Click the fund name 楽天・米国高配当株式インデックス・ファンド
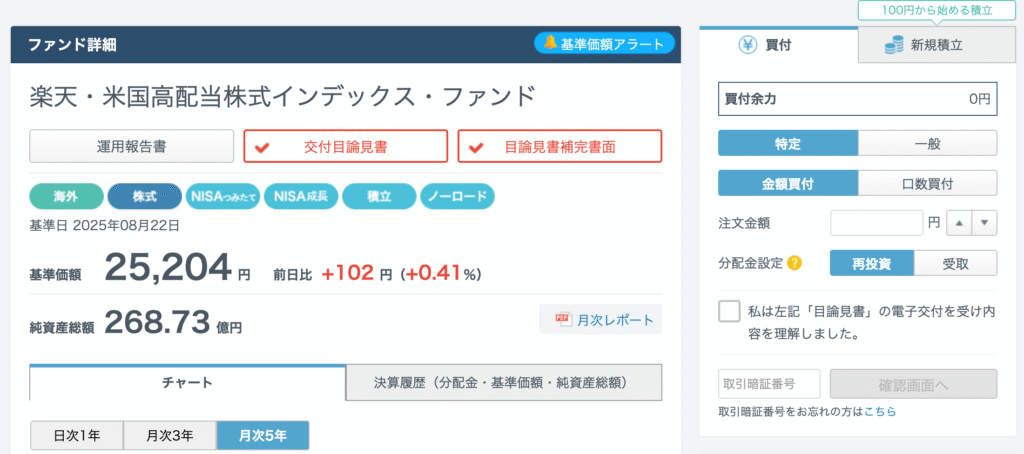 282,97
